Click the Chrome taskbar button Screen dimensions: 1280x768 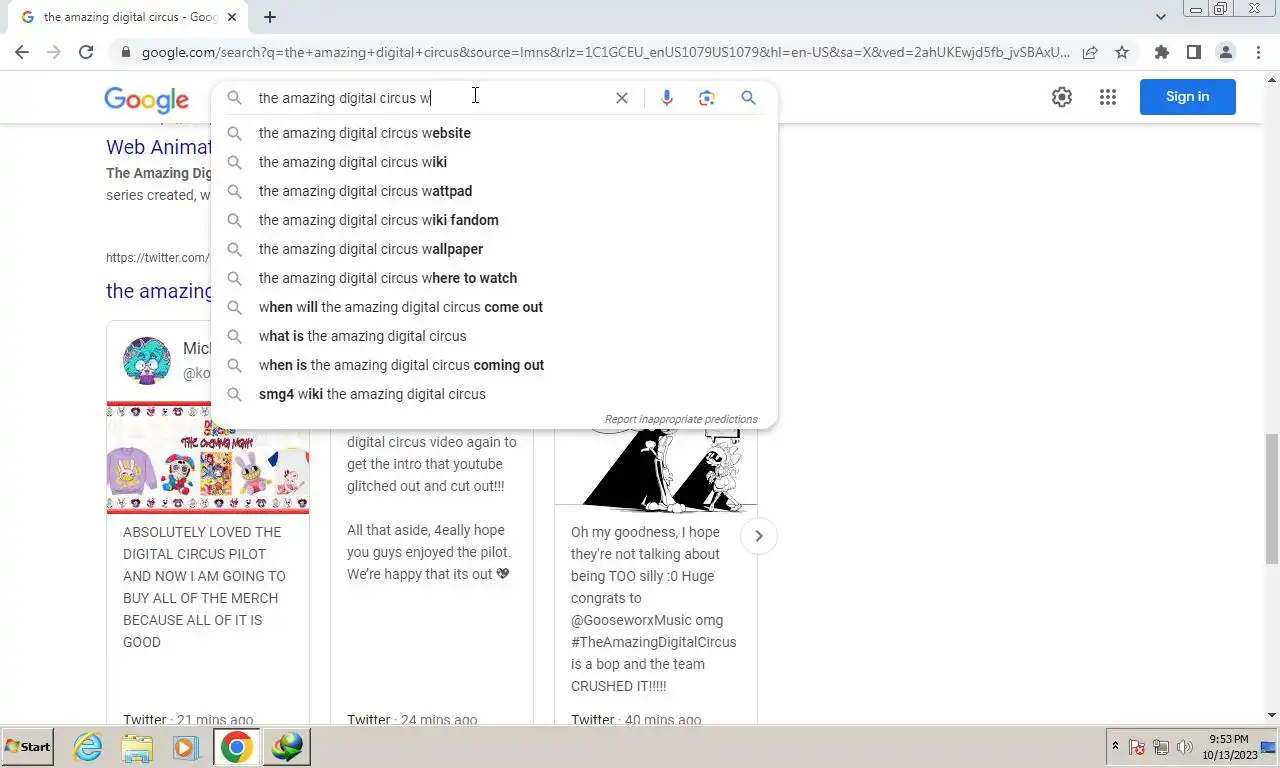pyautogui.click(x=237, y=747)
